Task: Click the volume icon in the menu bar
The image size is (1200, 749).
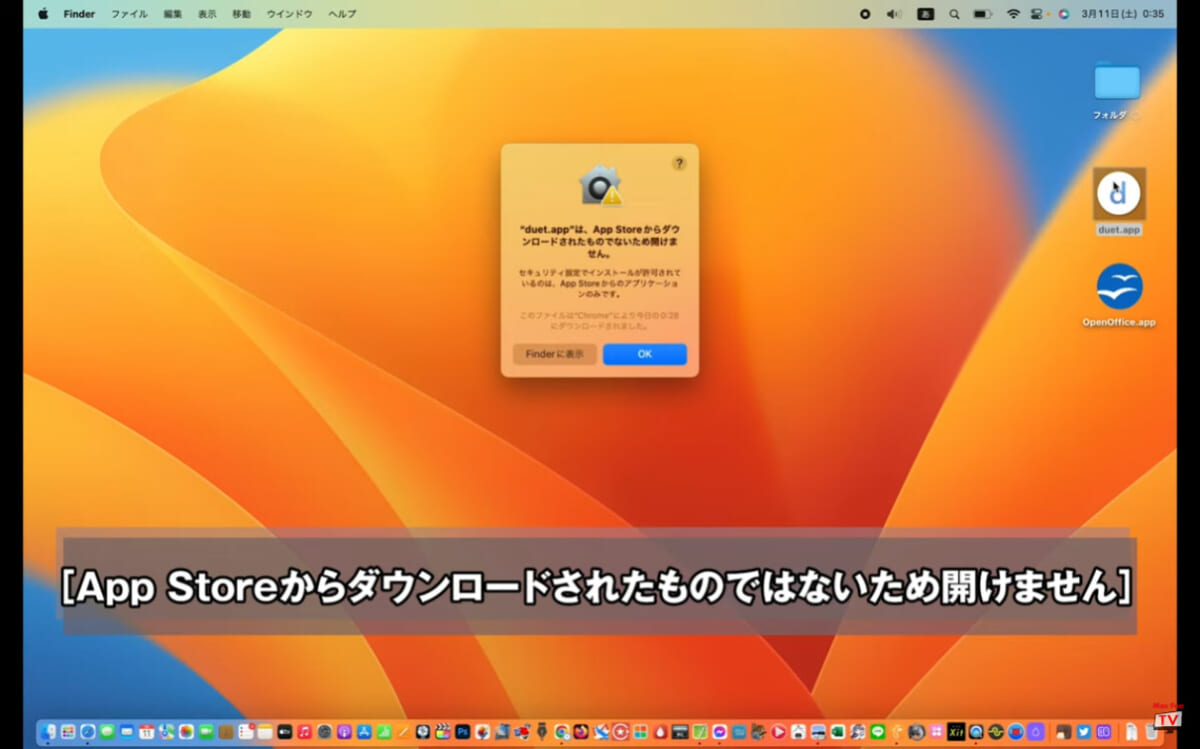Action: 894,14
